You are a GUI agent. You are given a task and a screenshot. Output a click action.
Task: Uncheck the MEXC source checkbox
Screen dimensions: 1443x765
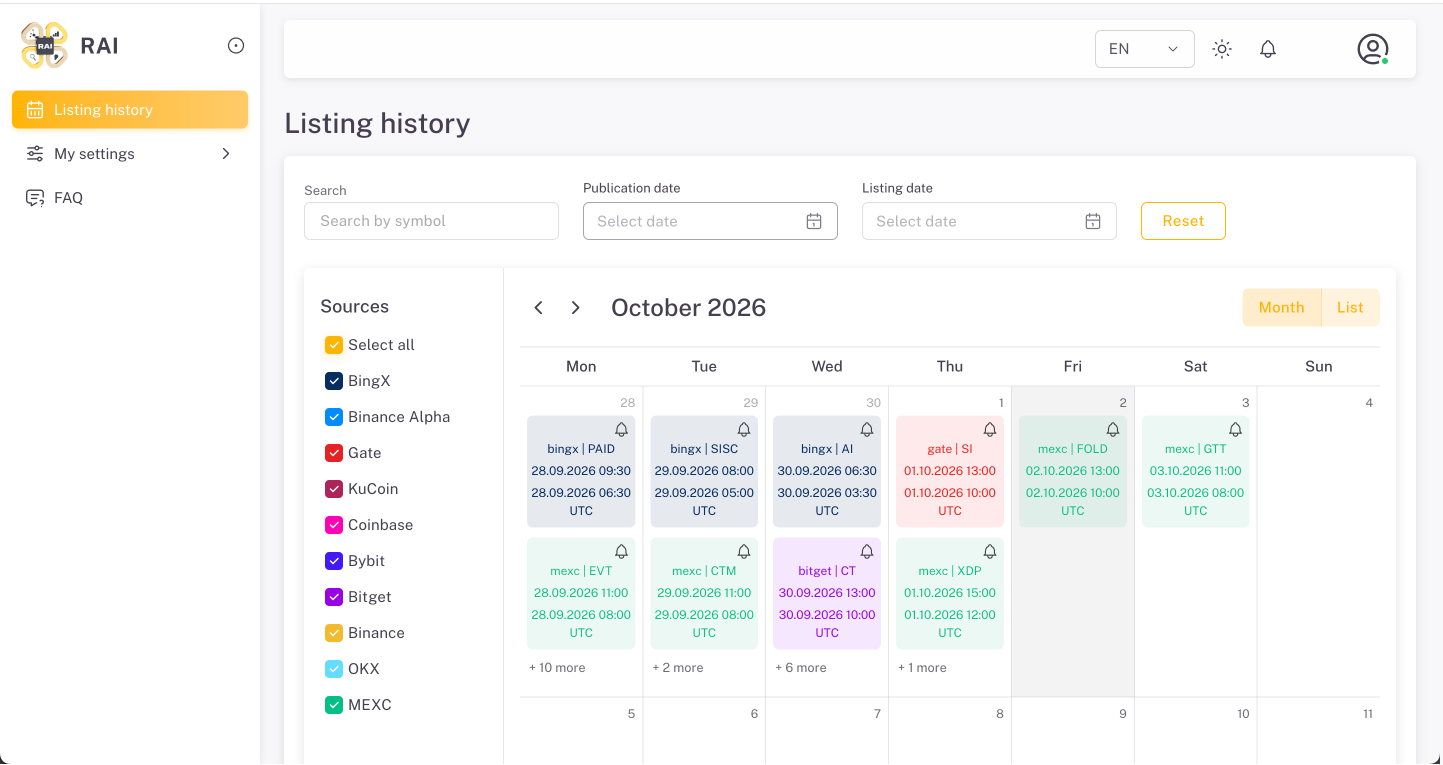click(334, 705)
